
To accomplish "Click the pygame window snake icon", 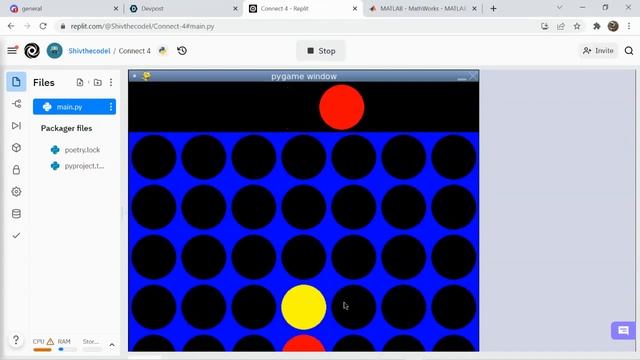I will pos(147,76).
